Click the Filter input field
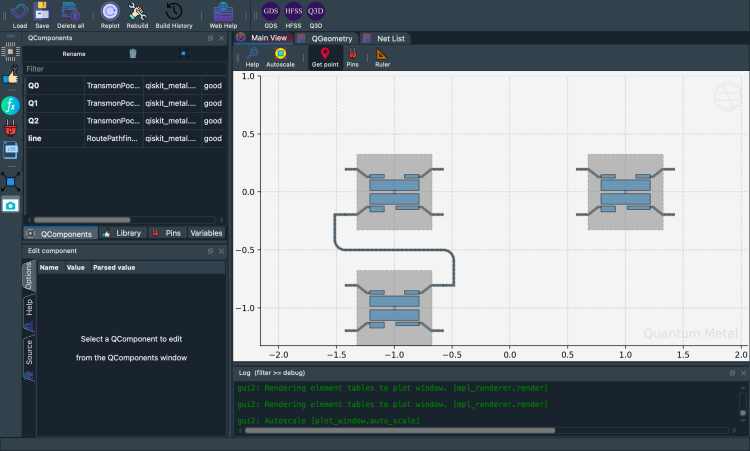The width and height of the screenshot is (750, 451). tap(125, 69)
